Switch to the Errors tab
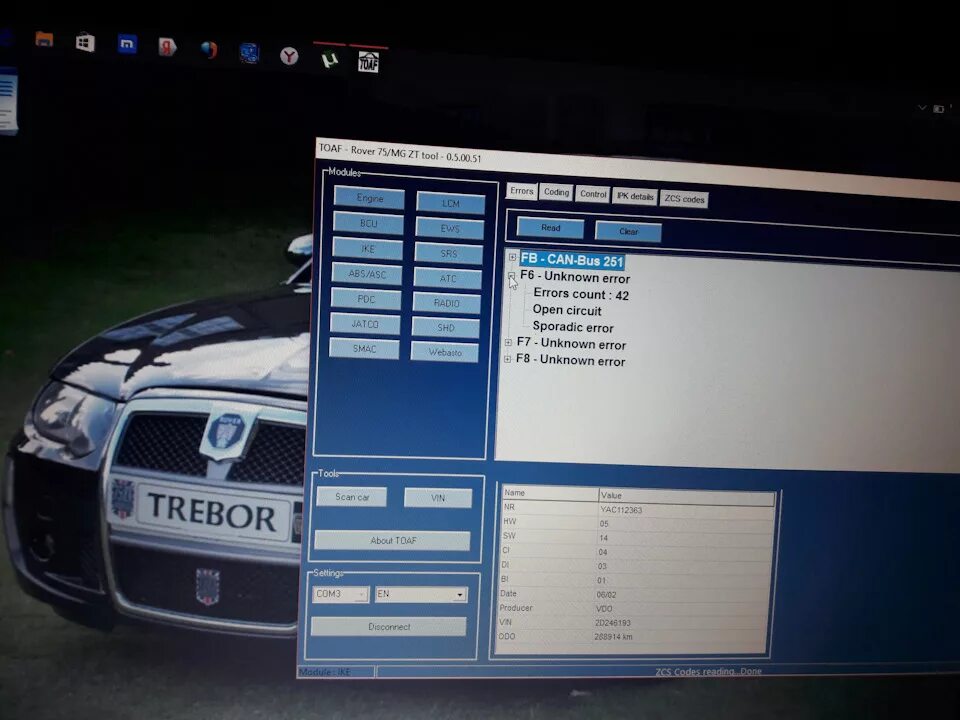This screenshot has width=960, height=720. pos(522,191)
